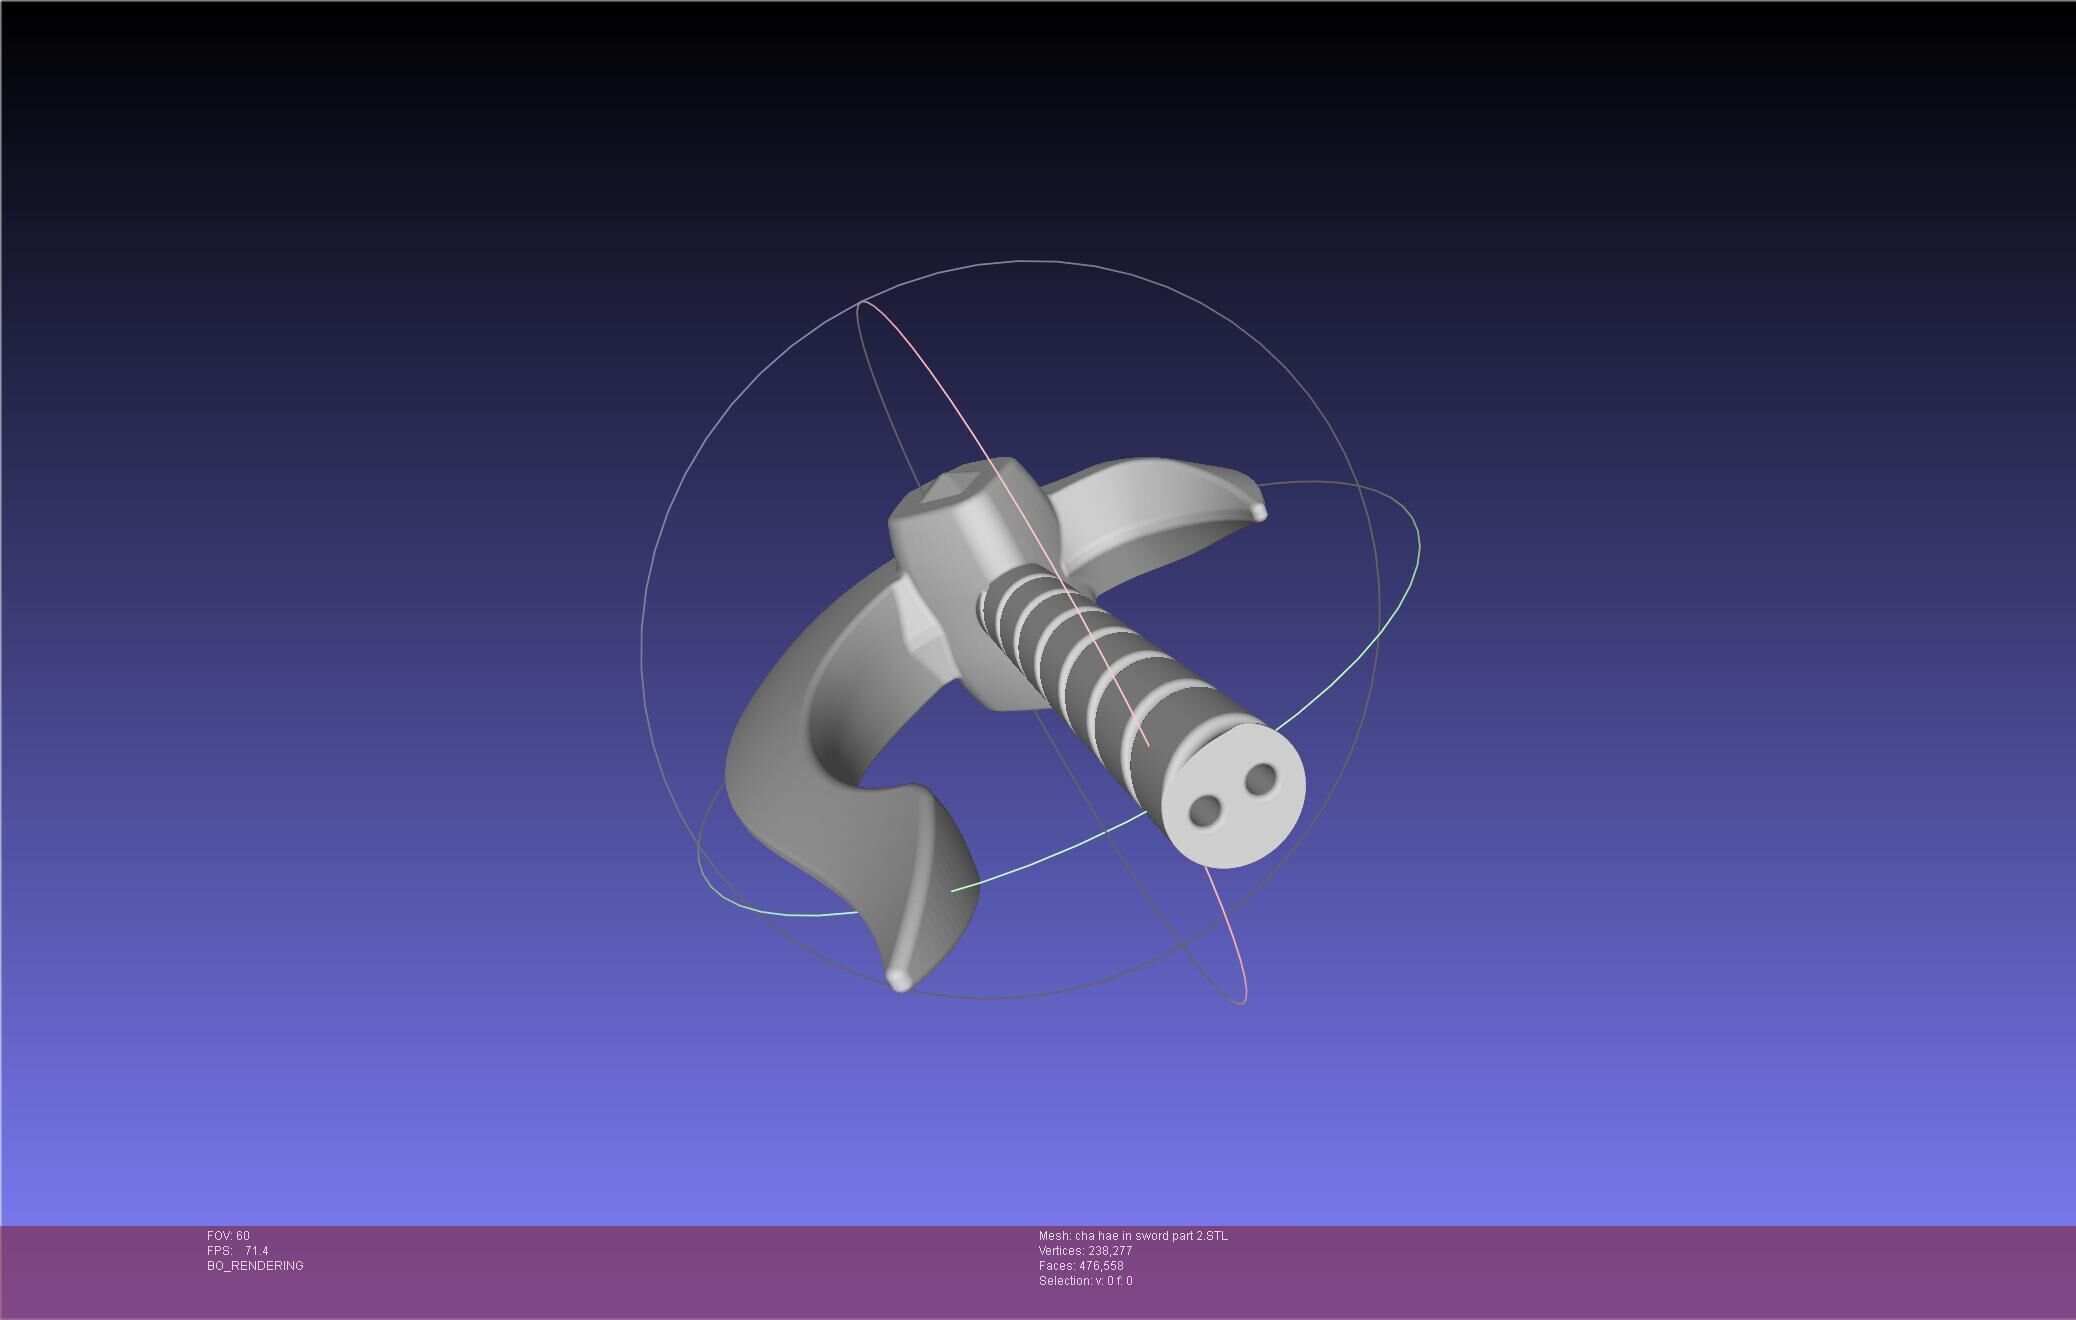Click the right hole on the handle end

[x=1262, y=777]
